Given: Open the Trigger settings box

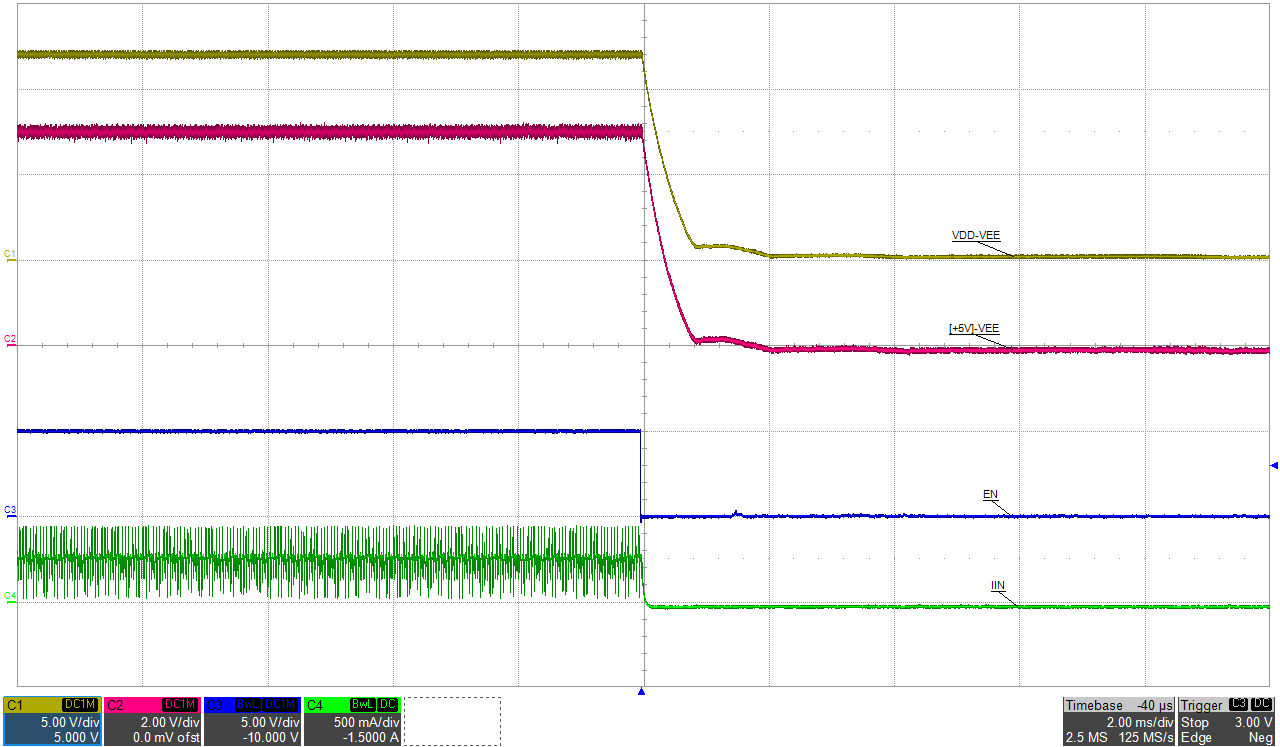Looking at the screenshot, I should [1228, 721].
